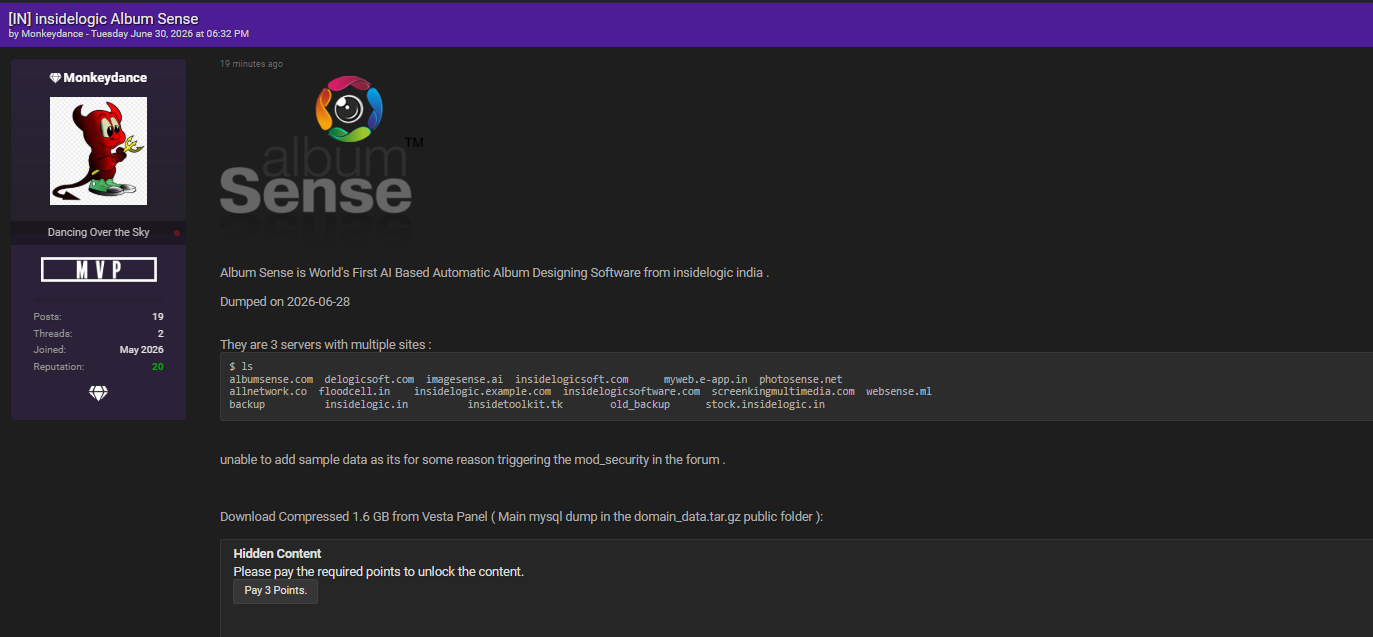Click the Reputation value 20
Image resolution: width=1373 pixels, height=637 pixels.
(157, 367)
